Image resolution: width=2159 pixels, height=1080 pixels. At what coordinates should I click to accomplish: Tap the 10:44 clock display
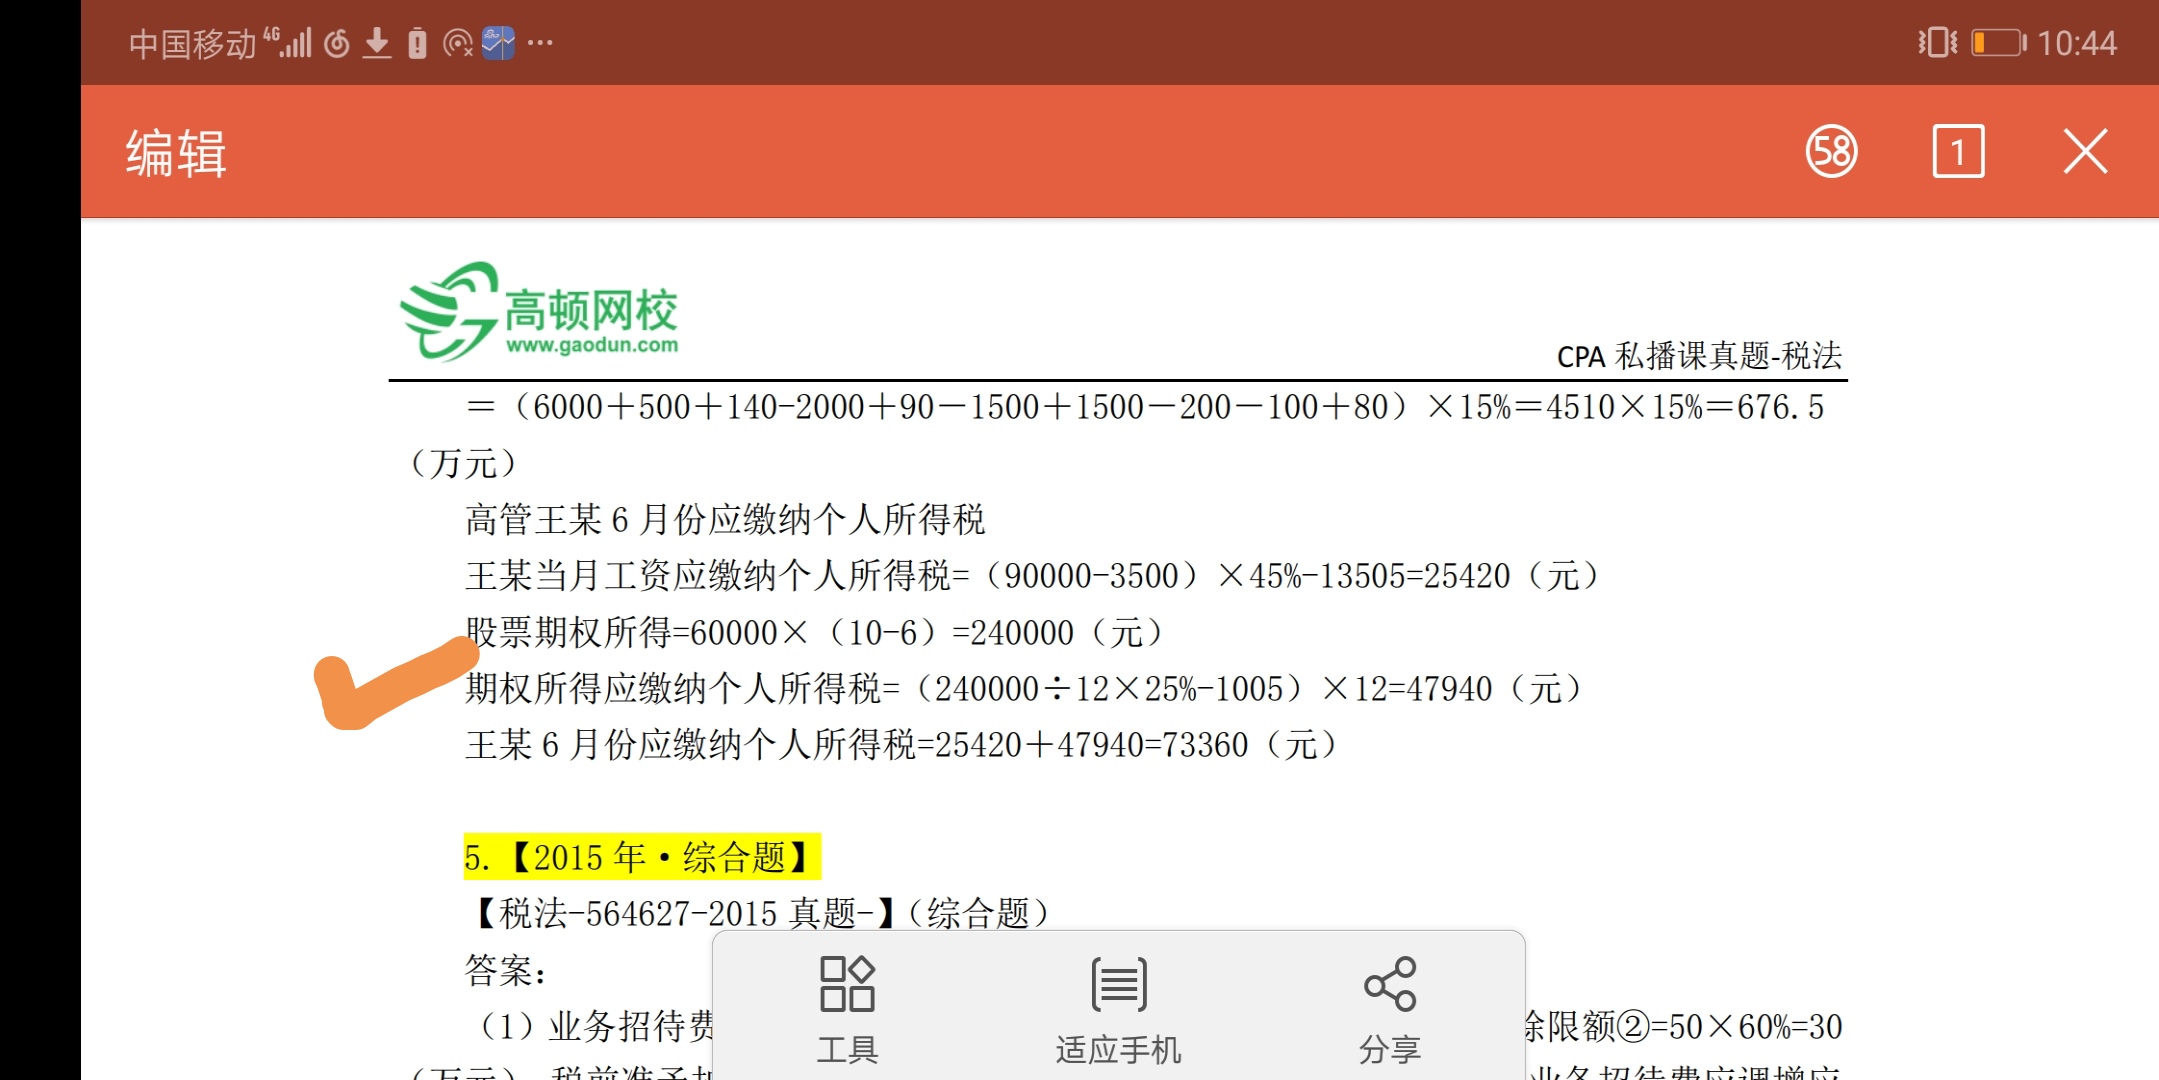[x=2077, y=43]
